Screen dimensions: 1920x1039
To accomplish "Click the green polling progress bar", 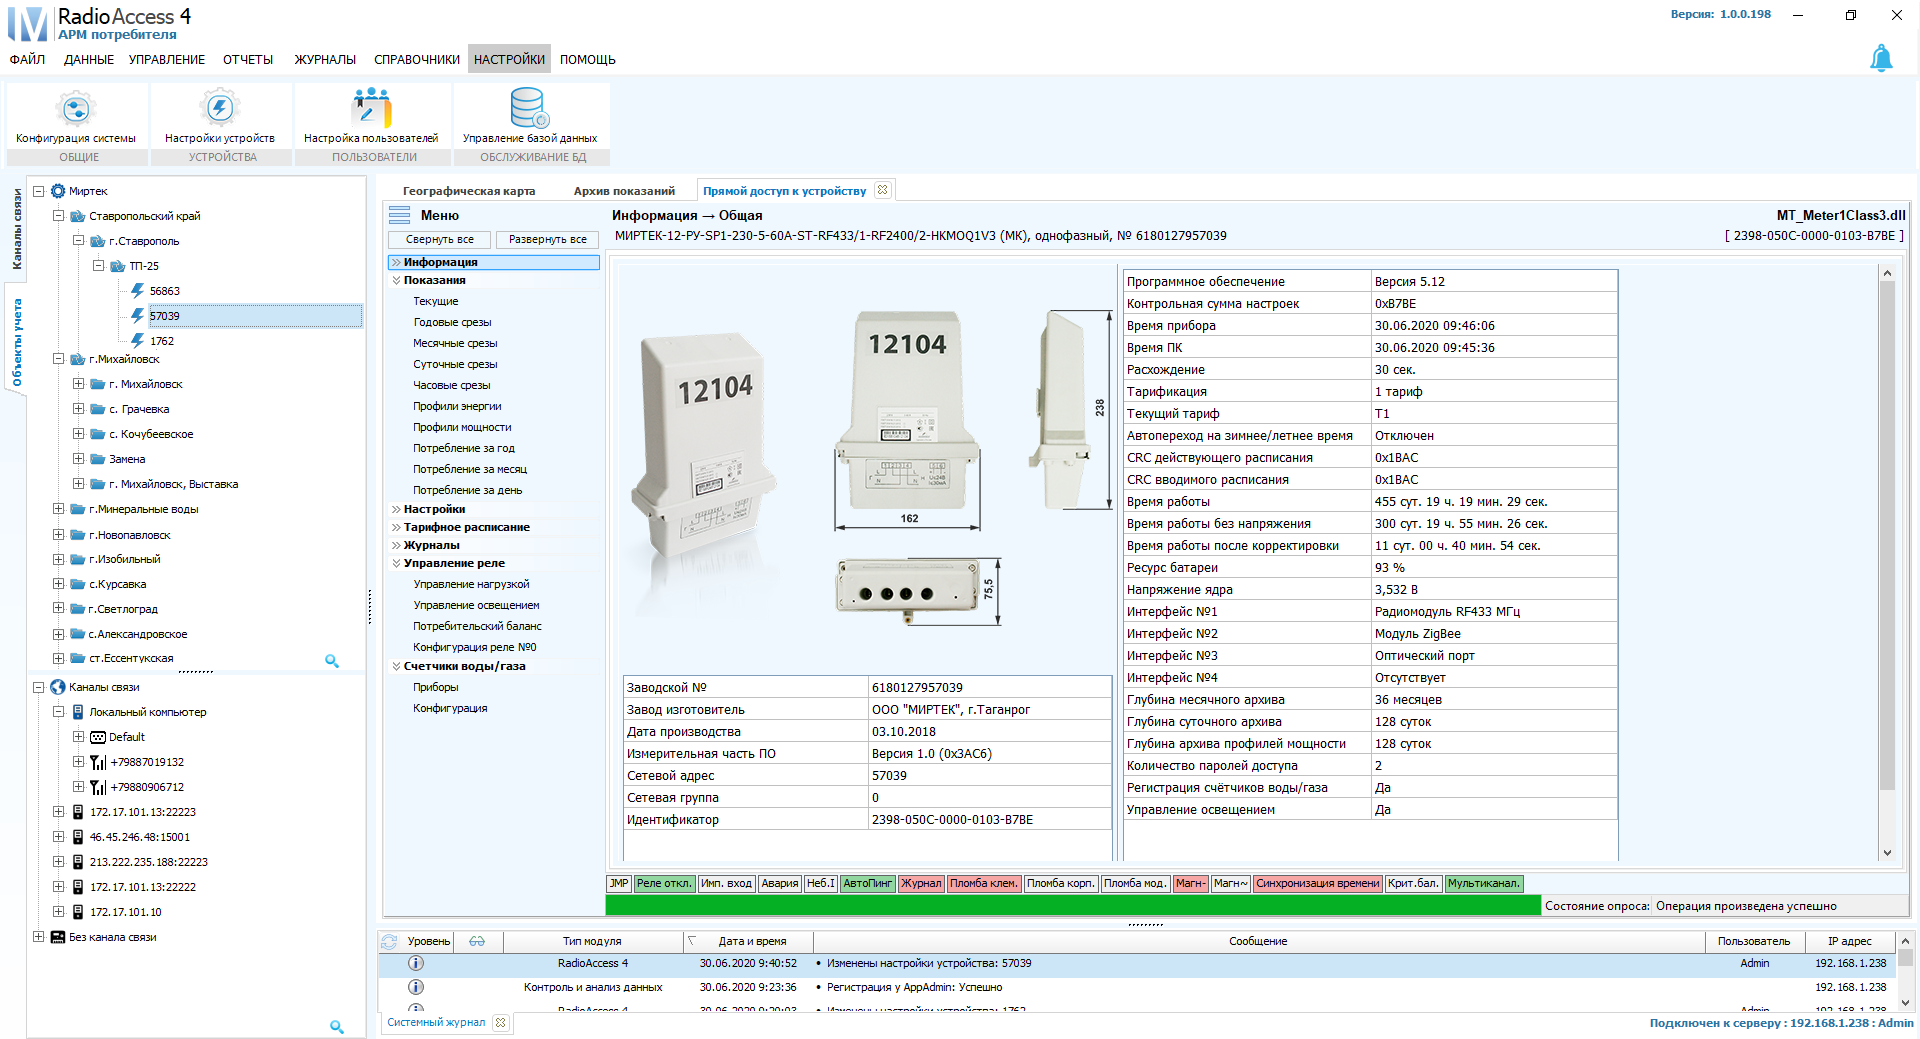I will point(1073,905).
